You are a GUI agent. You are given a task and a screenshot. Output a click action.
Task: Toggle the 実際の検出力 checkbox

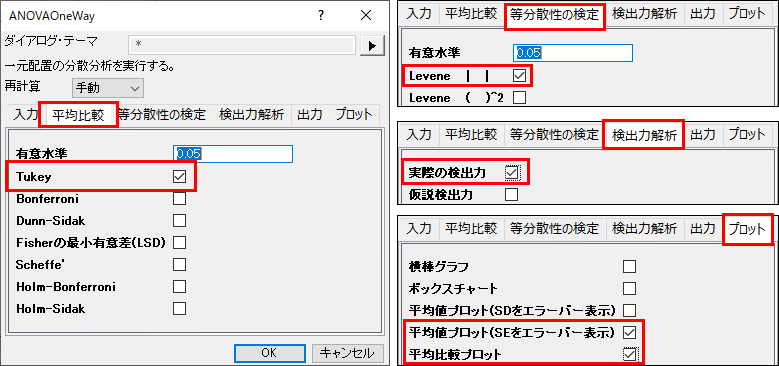[511, 172]
